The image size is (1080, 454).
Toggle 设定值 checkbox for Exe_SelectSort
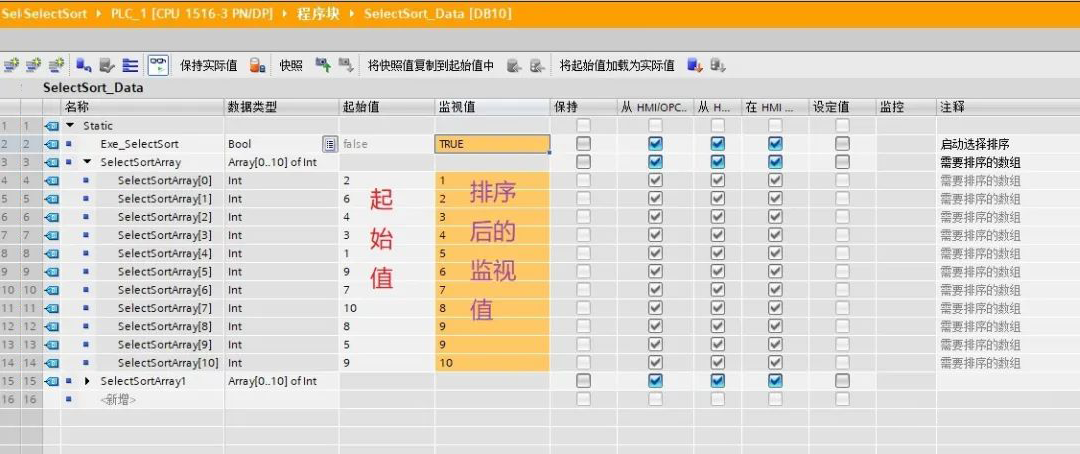842,144
